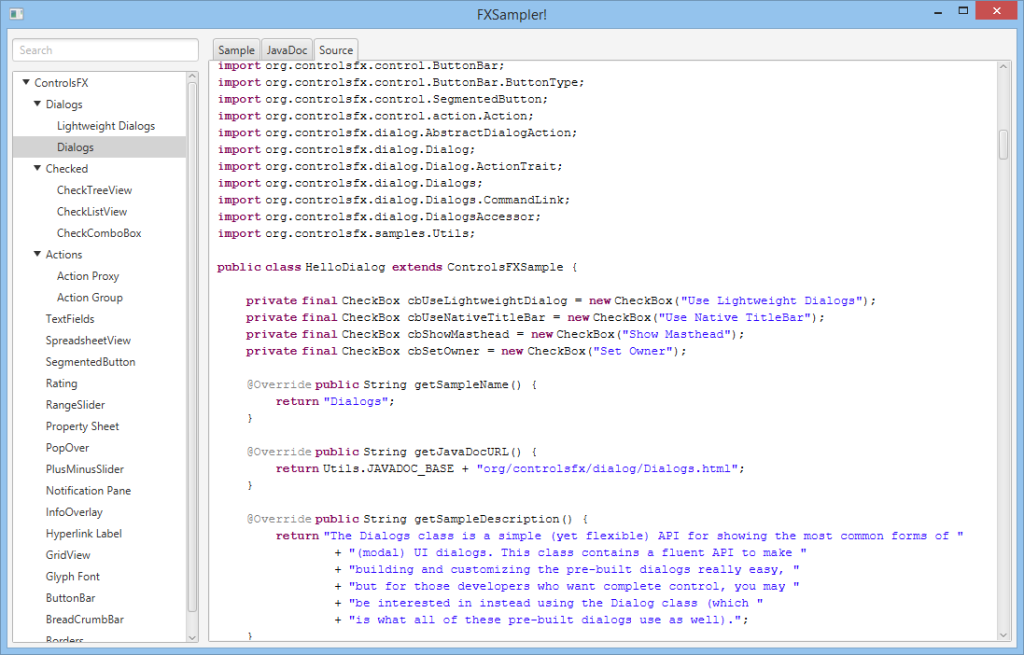This screenshot has width=1024, height=655.
Task: Click the 'getSampleDescription()' method name
Action: click(x=493, y=519)
